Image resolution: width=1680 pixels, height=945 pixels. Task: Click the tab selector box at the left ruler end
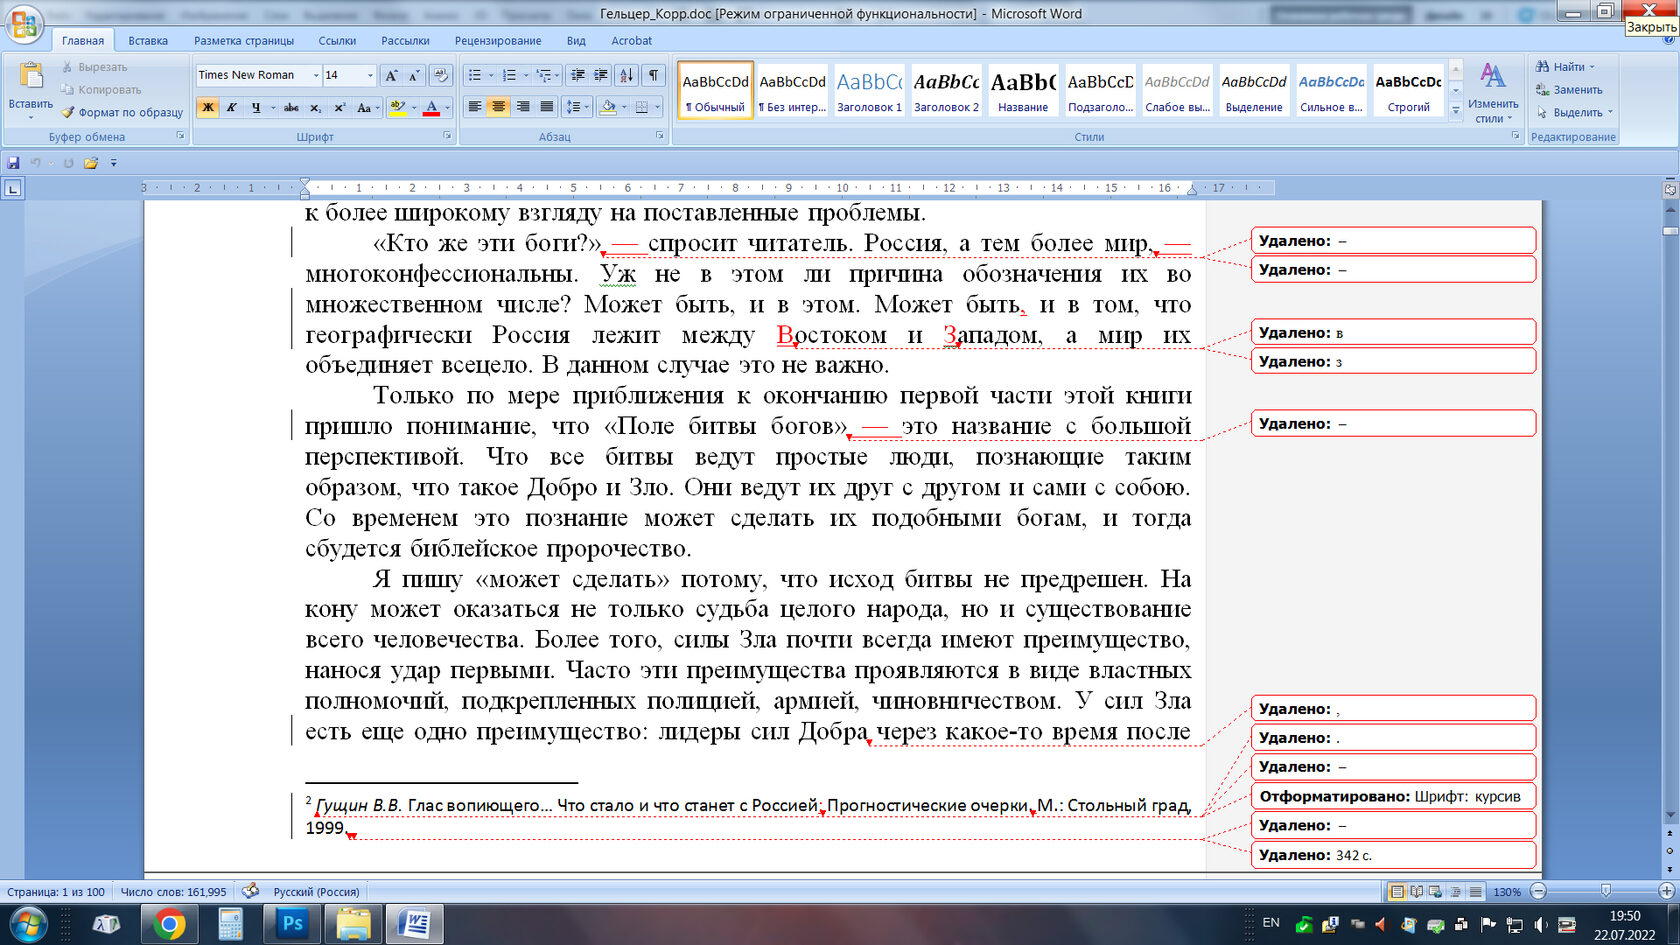click(x=13, y=188)
